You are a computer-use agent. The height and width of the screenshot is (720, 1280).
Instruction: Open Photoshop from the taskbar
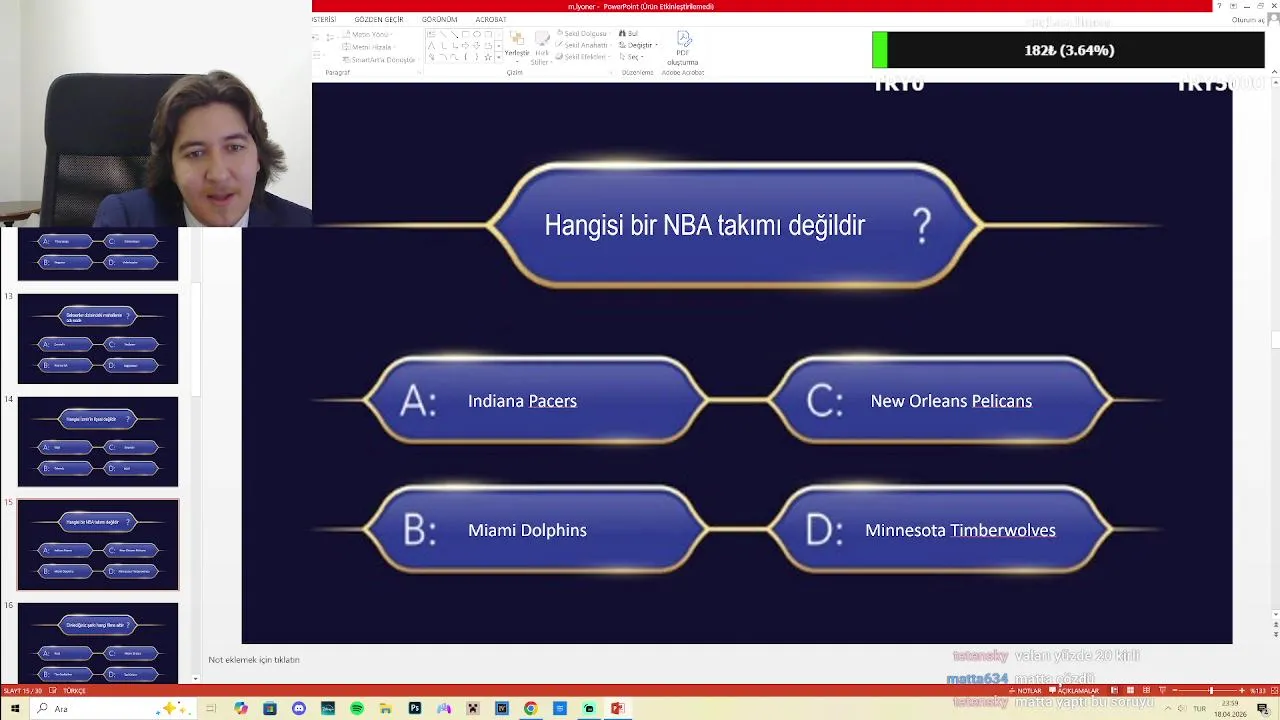pos(415,708)
